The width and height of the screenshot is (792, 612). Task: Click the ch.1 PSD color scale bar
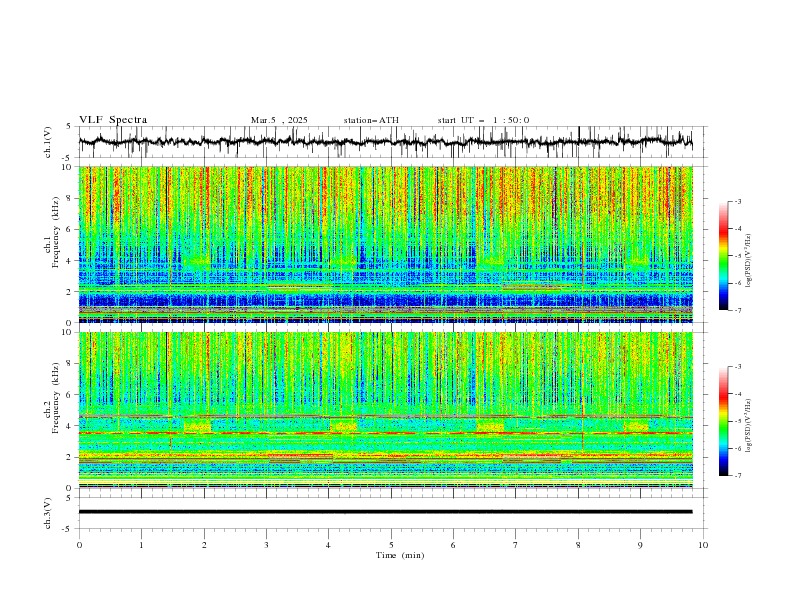[723, 256]
